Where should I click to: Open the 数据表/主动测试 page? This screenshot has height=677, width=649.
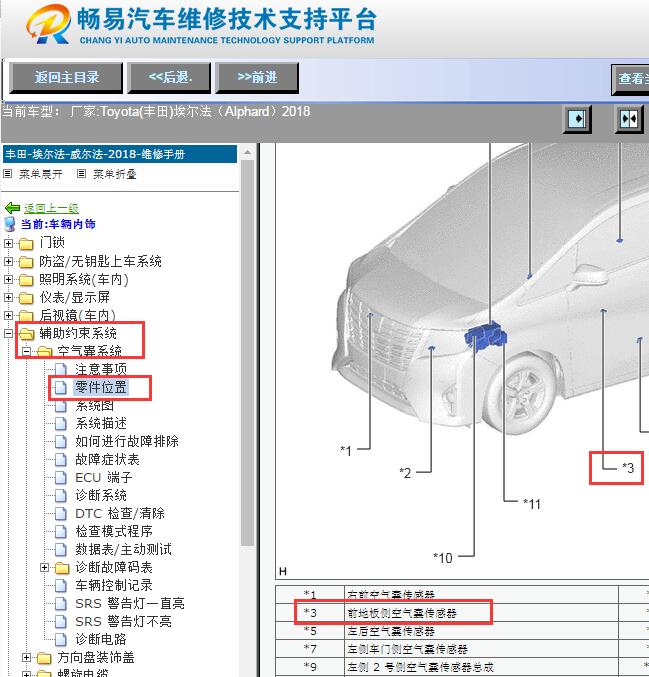123,549
